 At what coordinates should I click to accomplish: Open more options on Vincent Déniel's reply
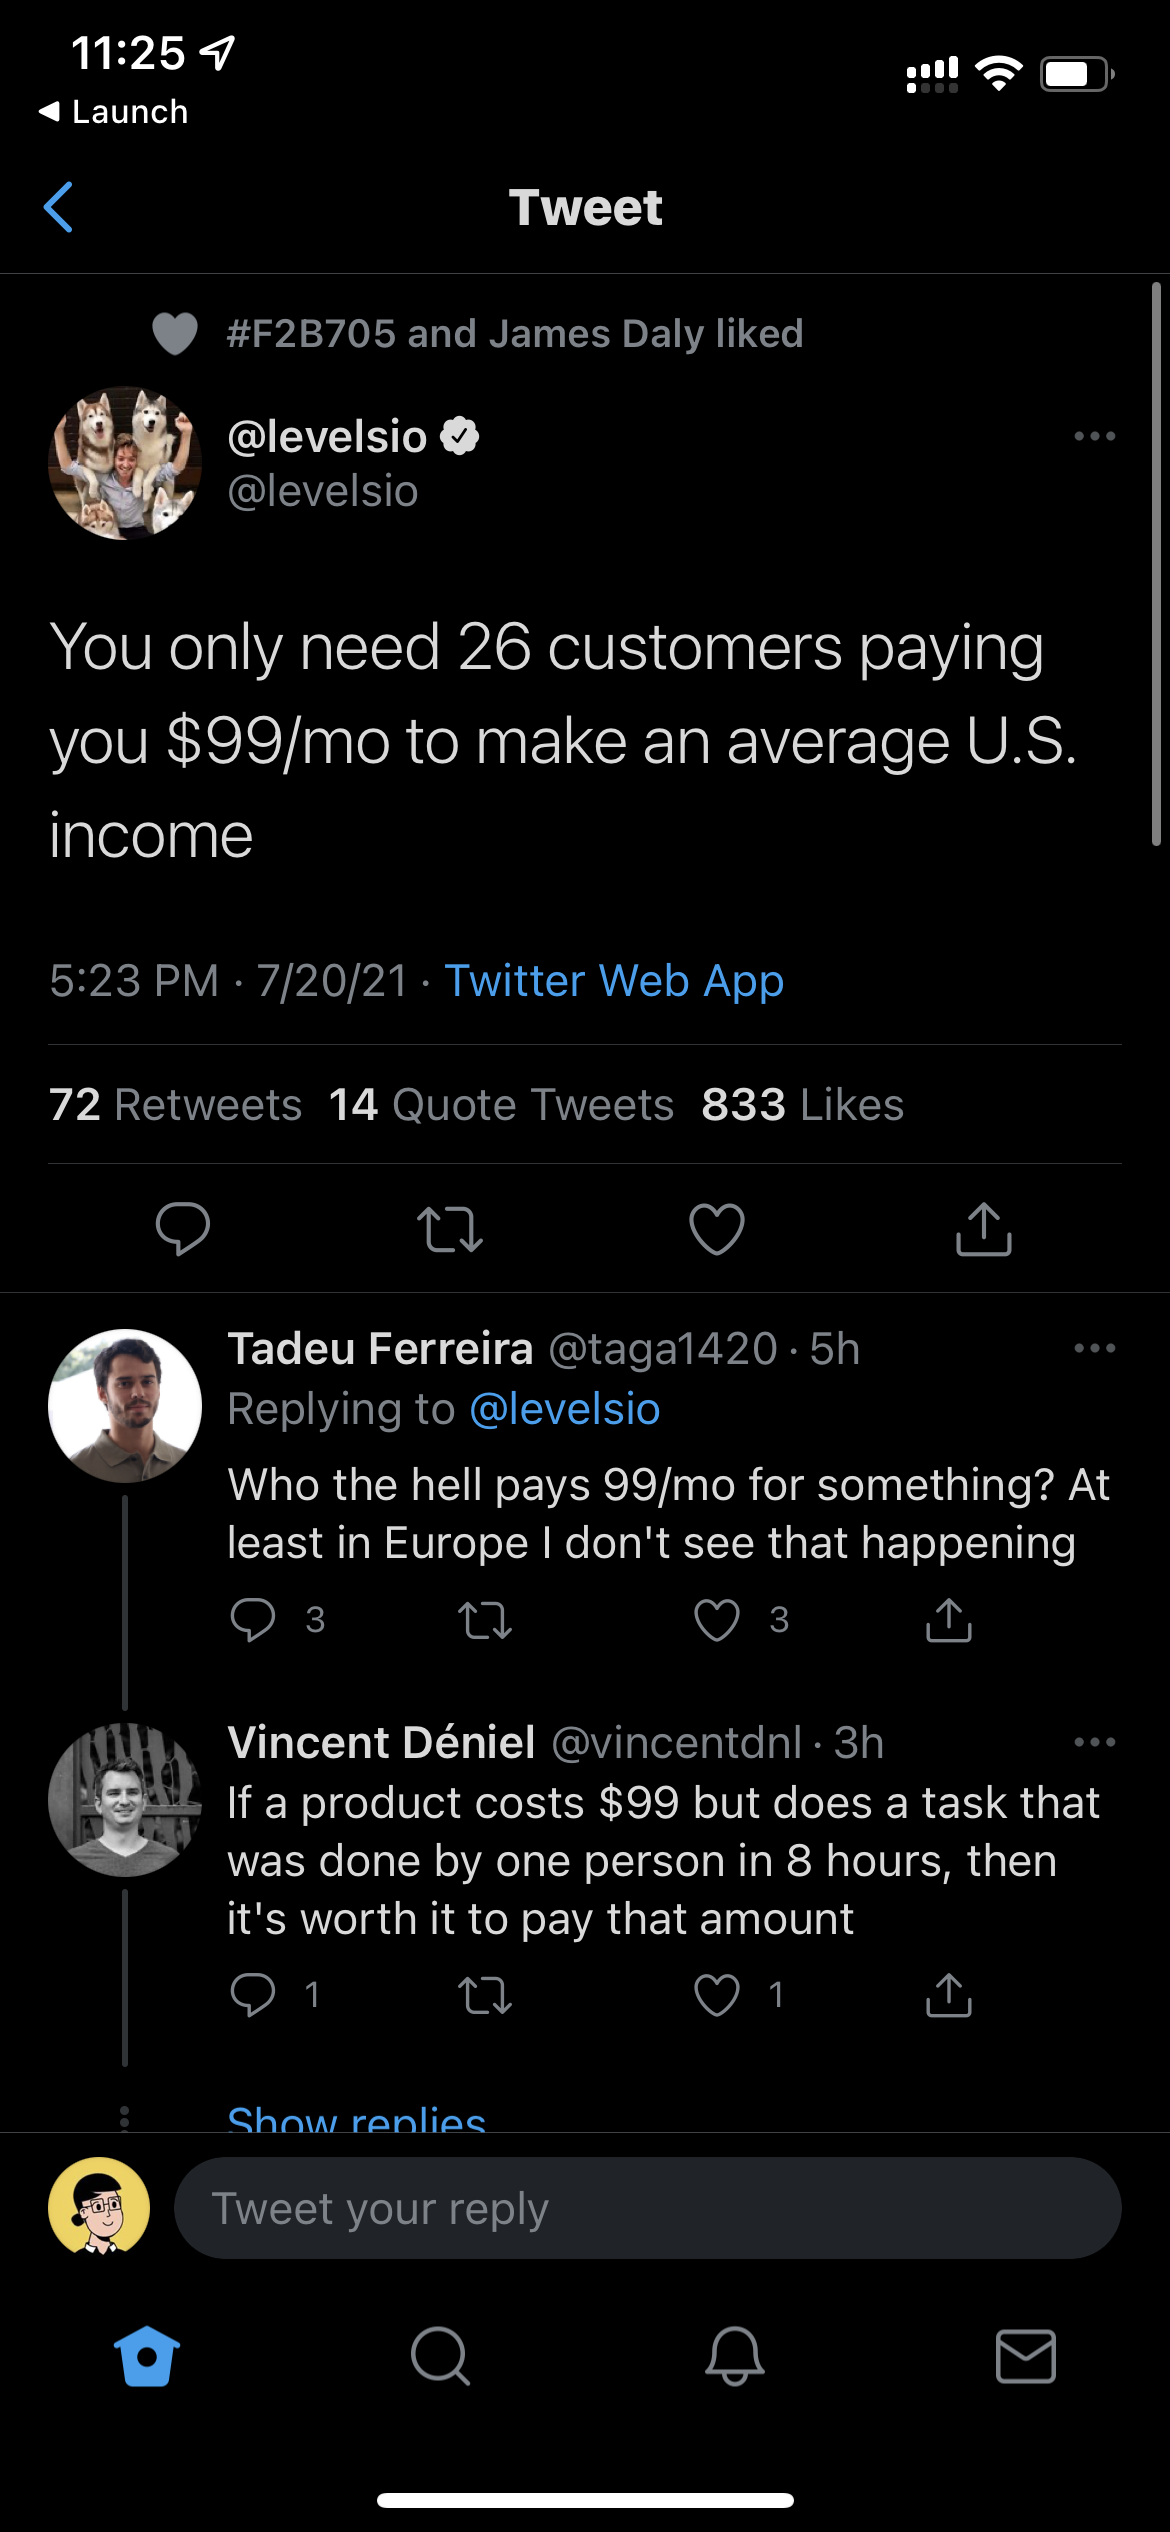coord(1094,1742)
